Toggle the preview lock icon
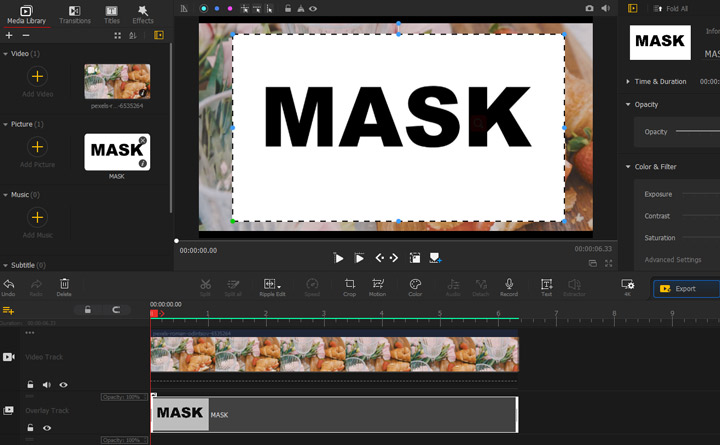The width and height of the screenshot is (720, 445). coord(287,8)
